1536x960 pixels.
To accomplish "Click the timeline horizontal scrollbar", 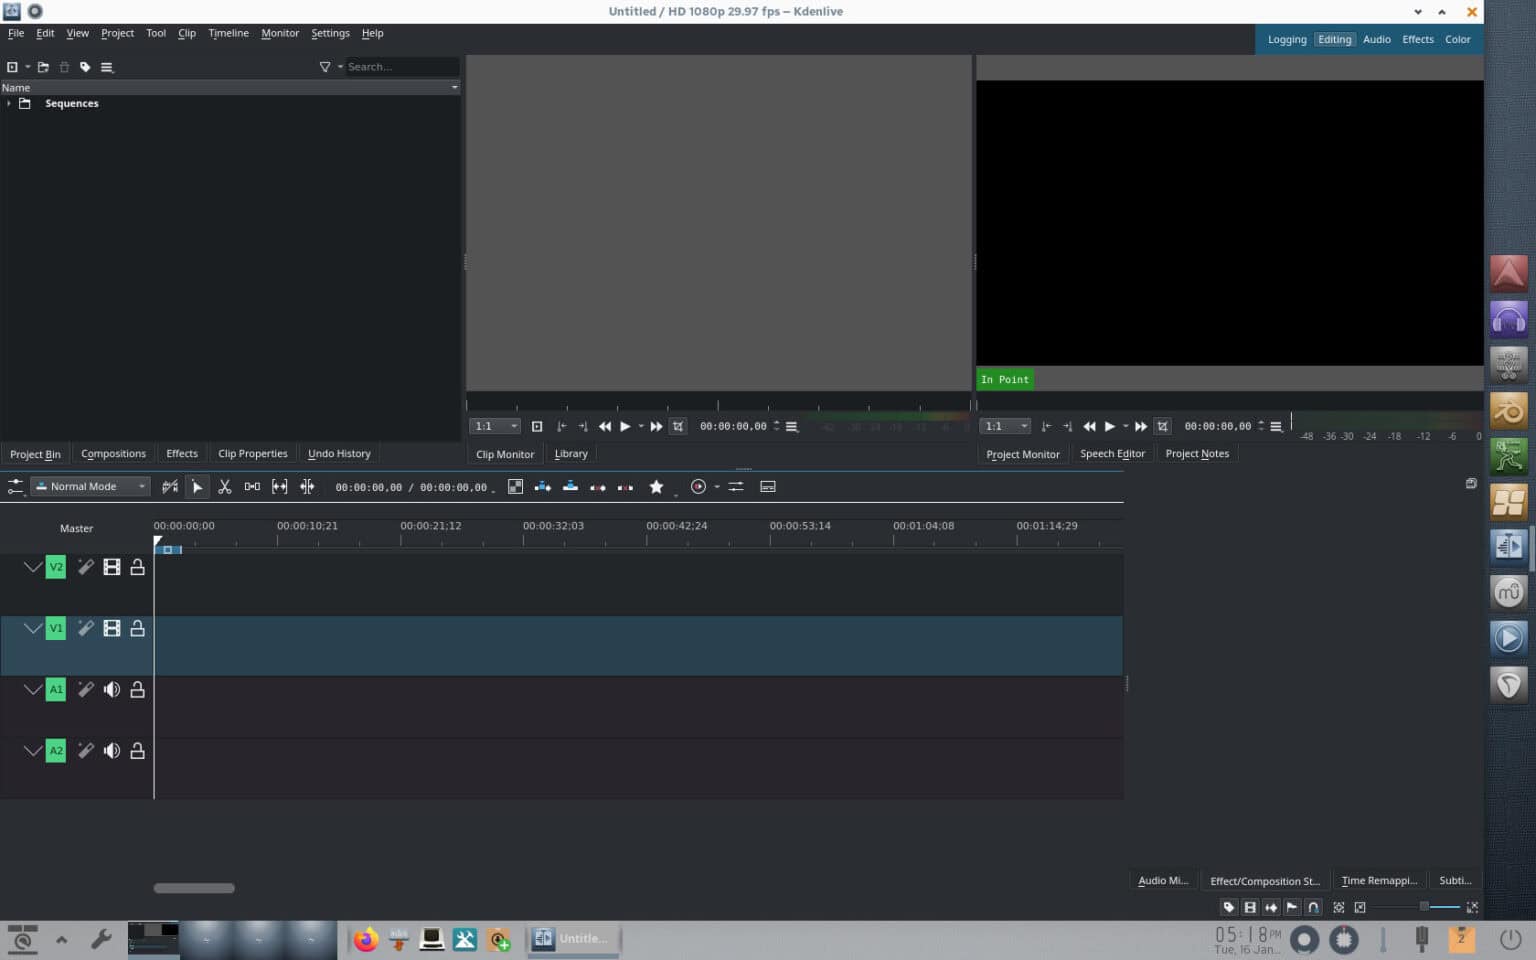I will click(193, 887).
